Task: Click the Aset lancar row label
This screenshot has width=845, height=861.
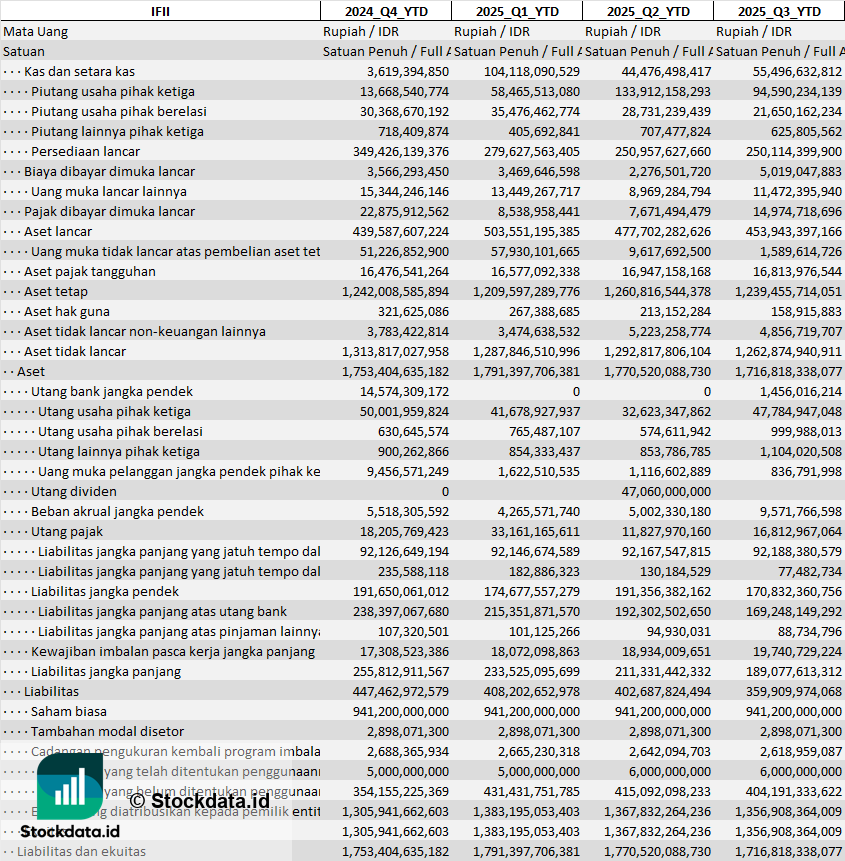Action: (x=58, y=232)
